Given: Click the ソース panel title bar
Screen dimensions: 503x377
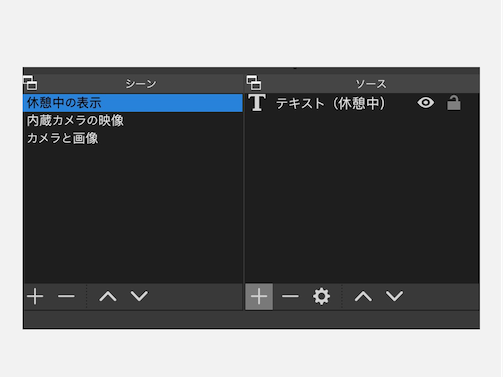Looking at the screenshot, I should coord(371,83).
